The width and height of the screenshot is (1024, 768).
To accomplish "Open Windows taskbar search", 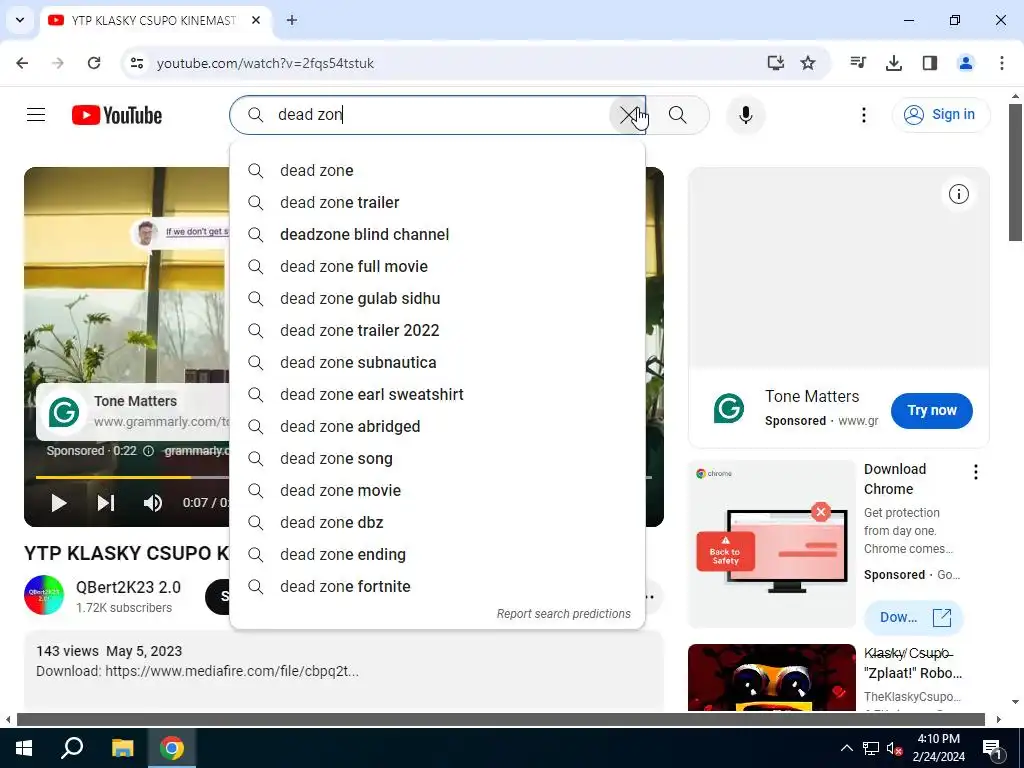I will pos(72,748).
